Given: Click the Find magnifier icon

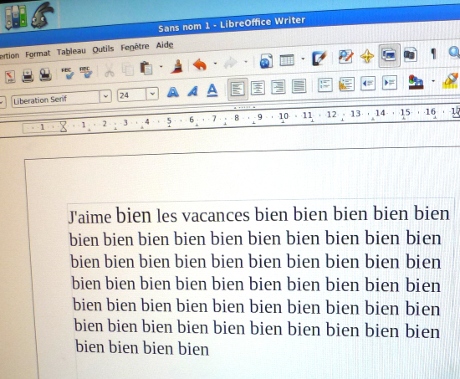Looking at the screenshot, I should (x=454, y=52).
